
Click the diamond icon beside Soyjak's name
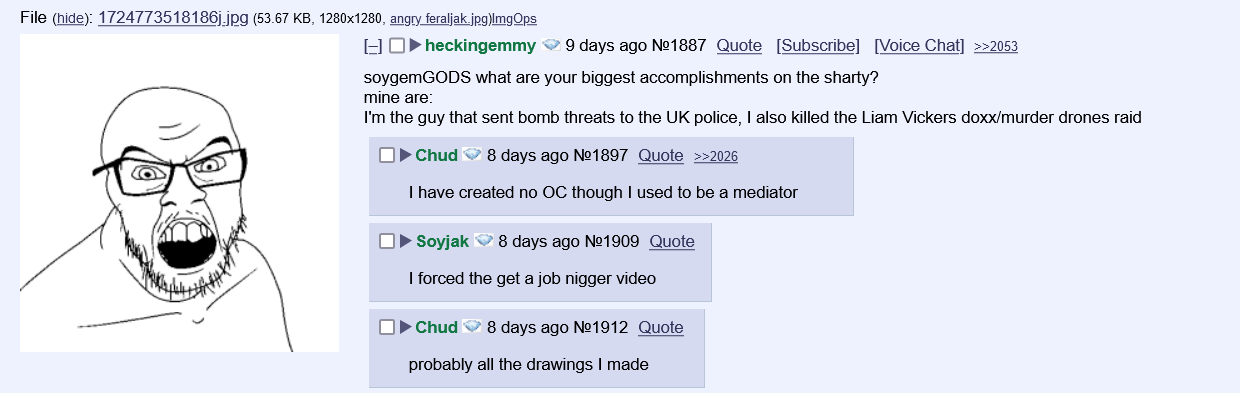point(484,242)
